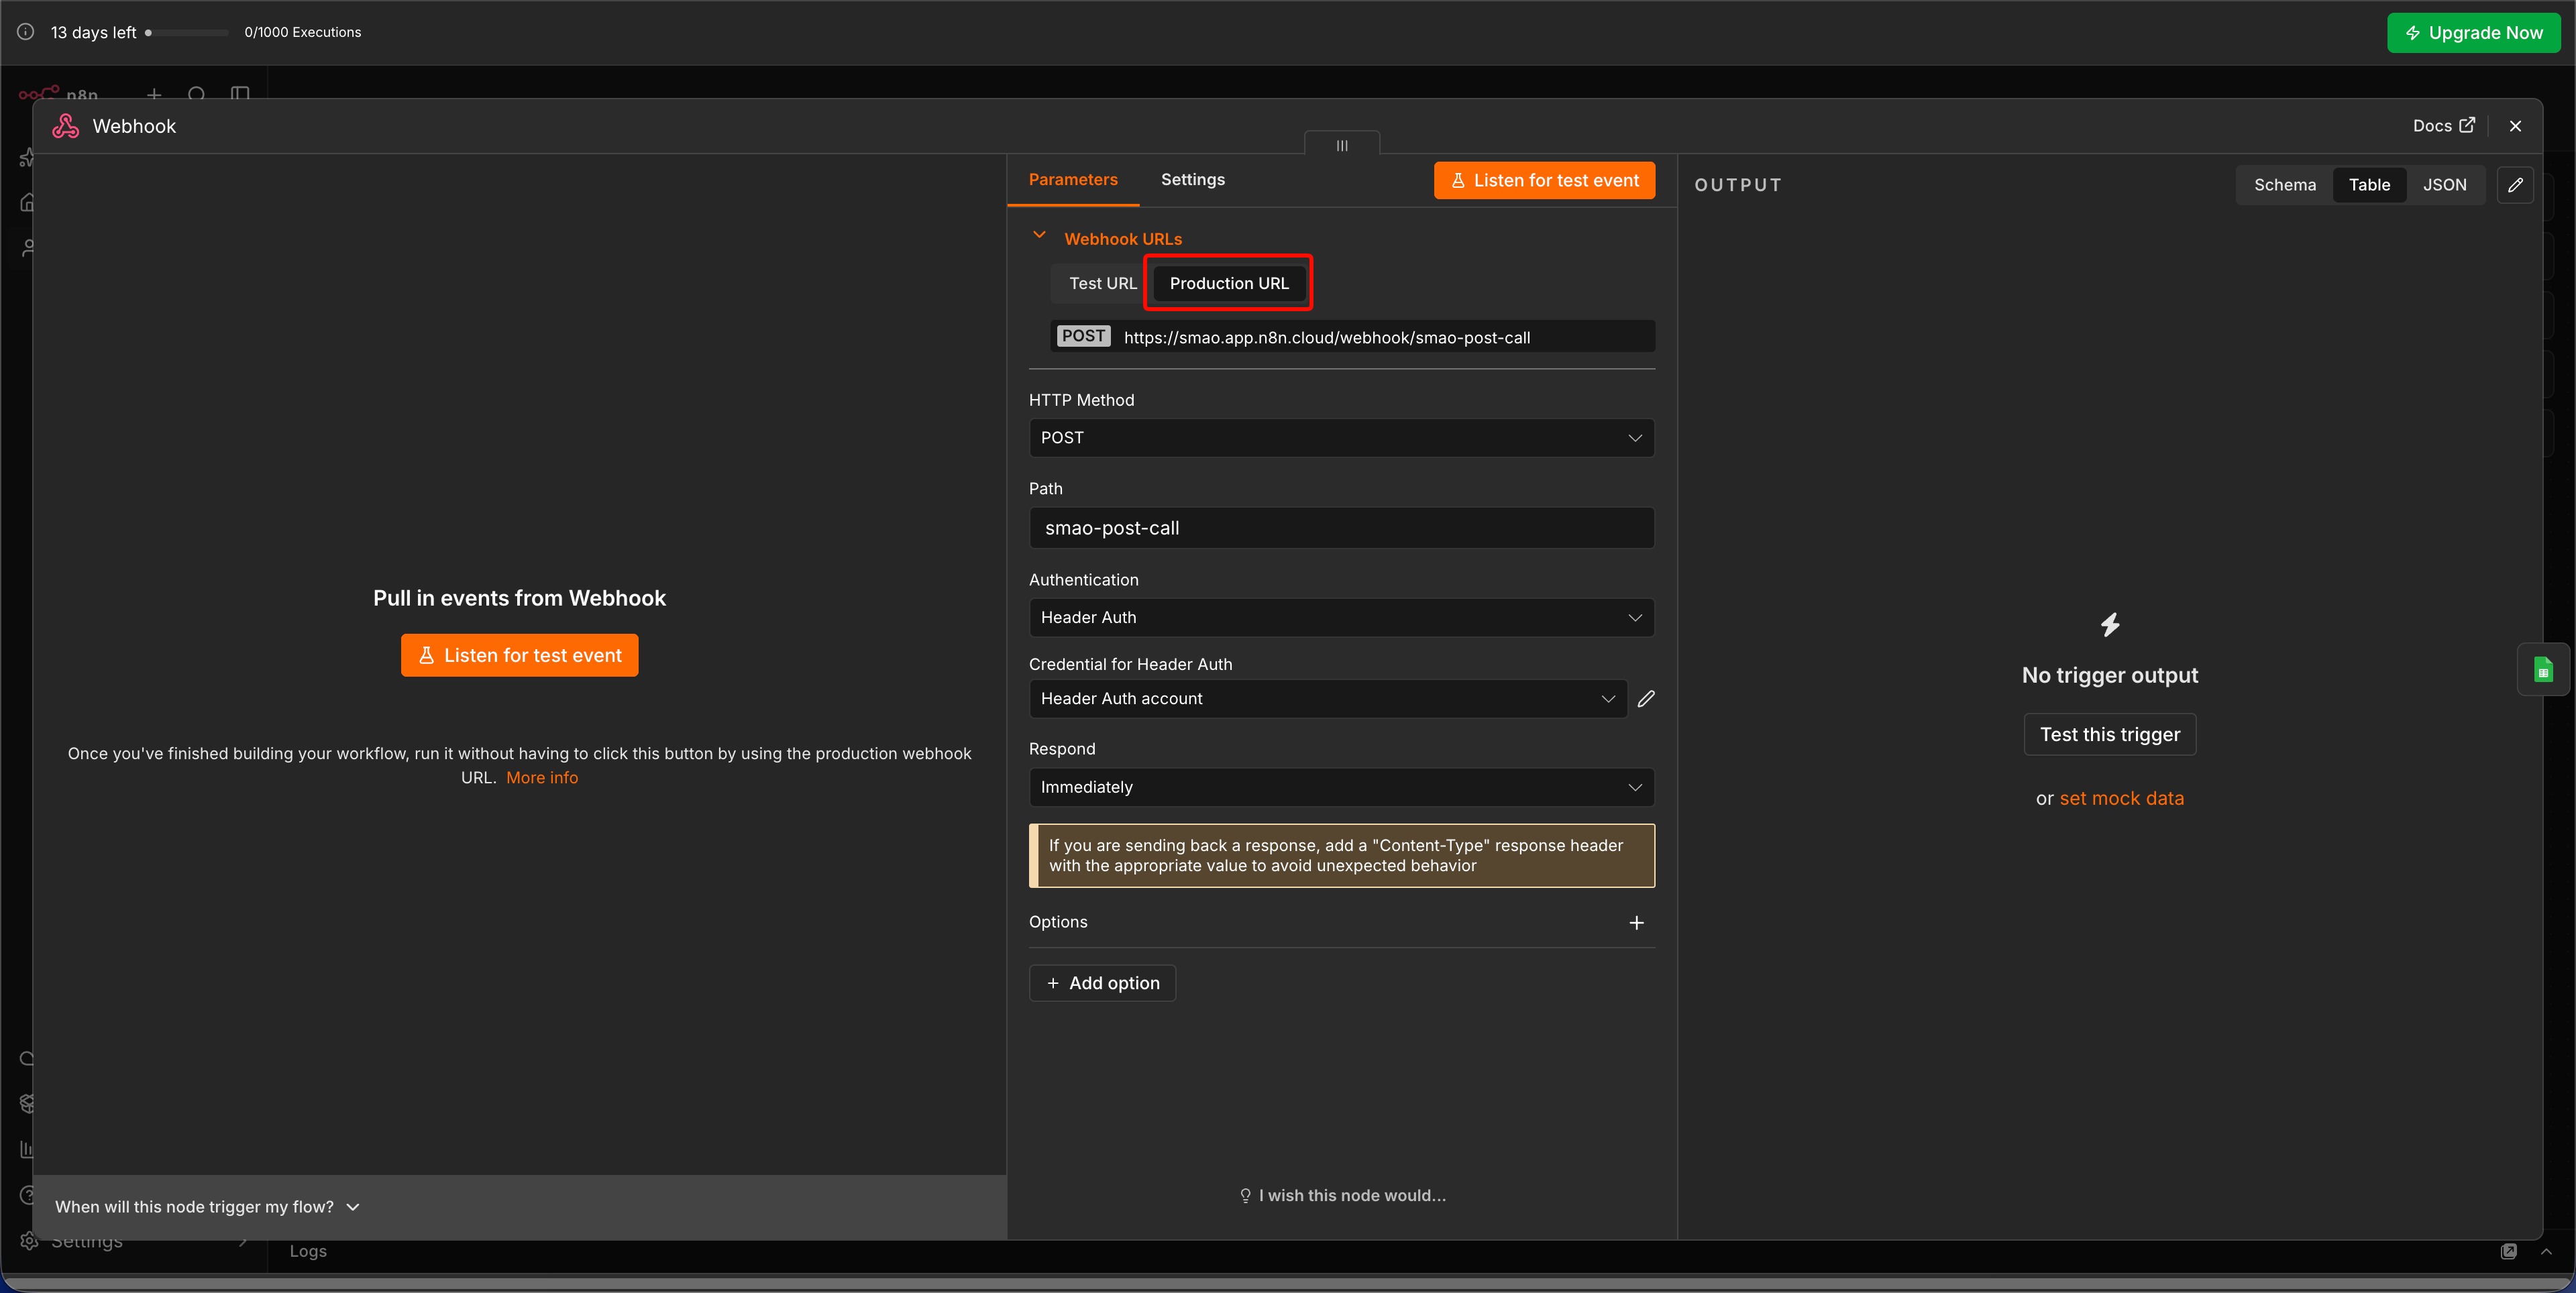Click the output edit pencil icon
Image resolution: width=2576 pixels, height=1293 pixels.
[x=2515, y=185]
